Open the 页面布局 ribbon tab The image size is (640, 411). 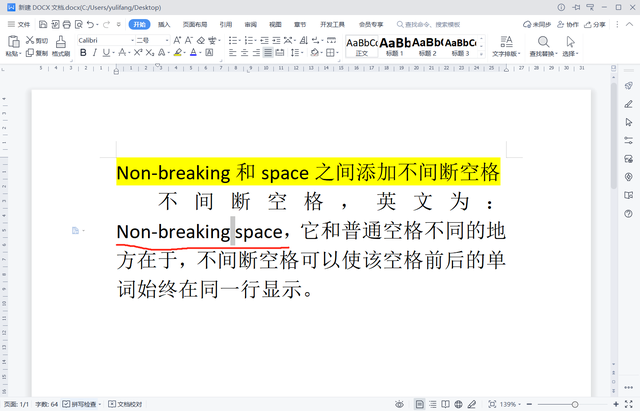coord(195,24)
